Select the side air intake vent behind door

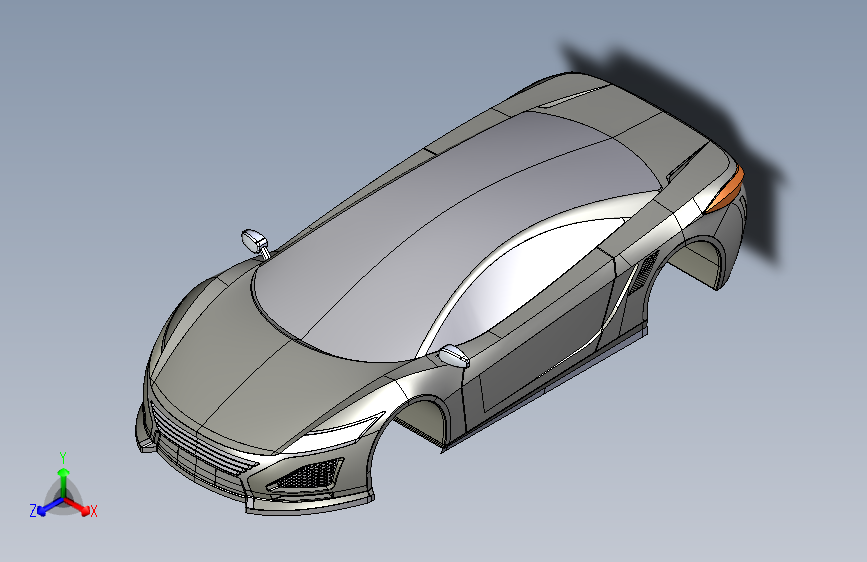[645, 271]
